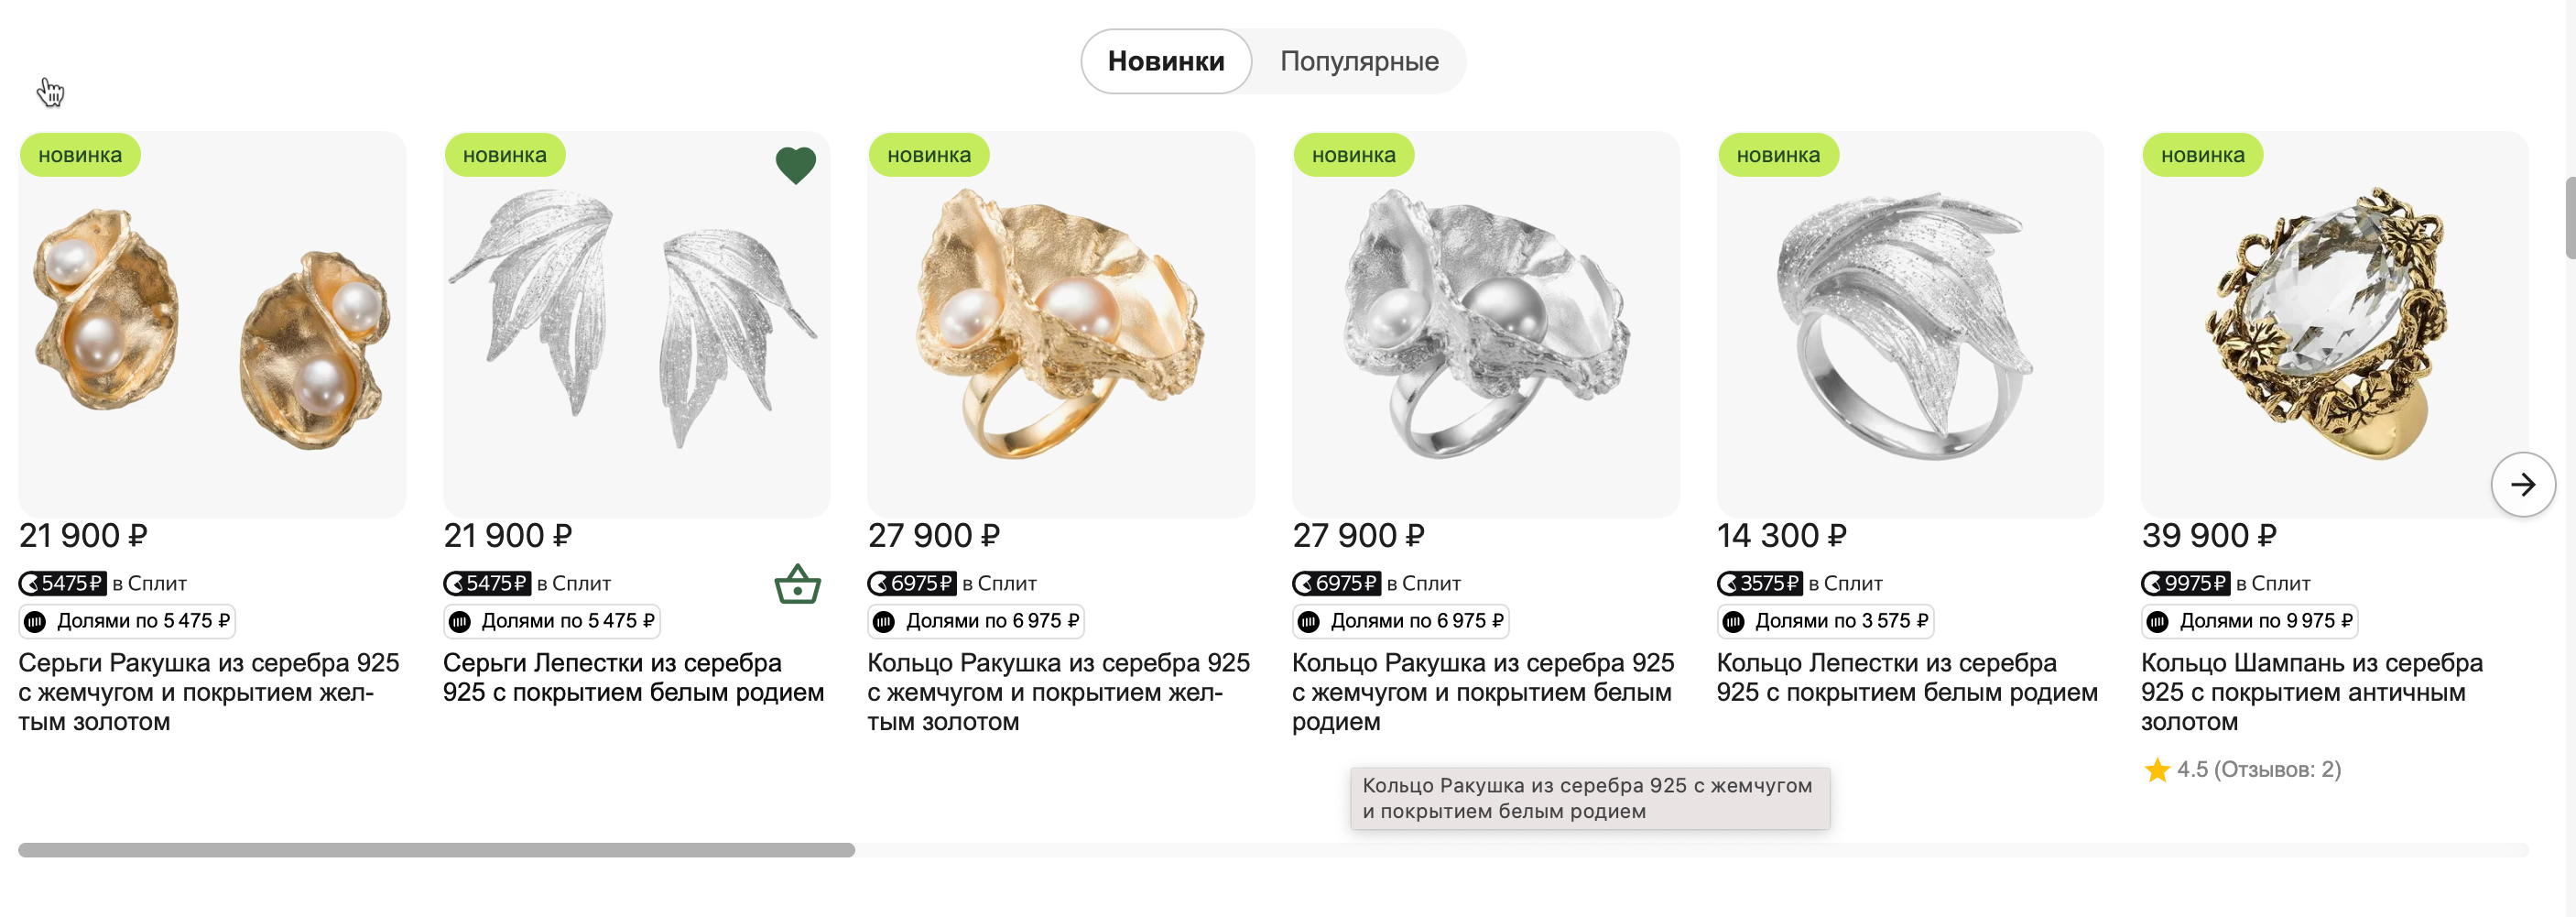The image size is (2576, 917).
Task: Open the Кольцо Шампань product image
Action: (2334, 325)
